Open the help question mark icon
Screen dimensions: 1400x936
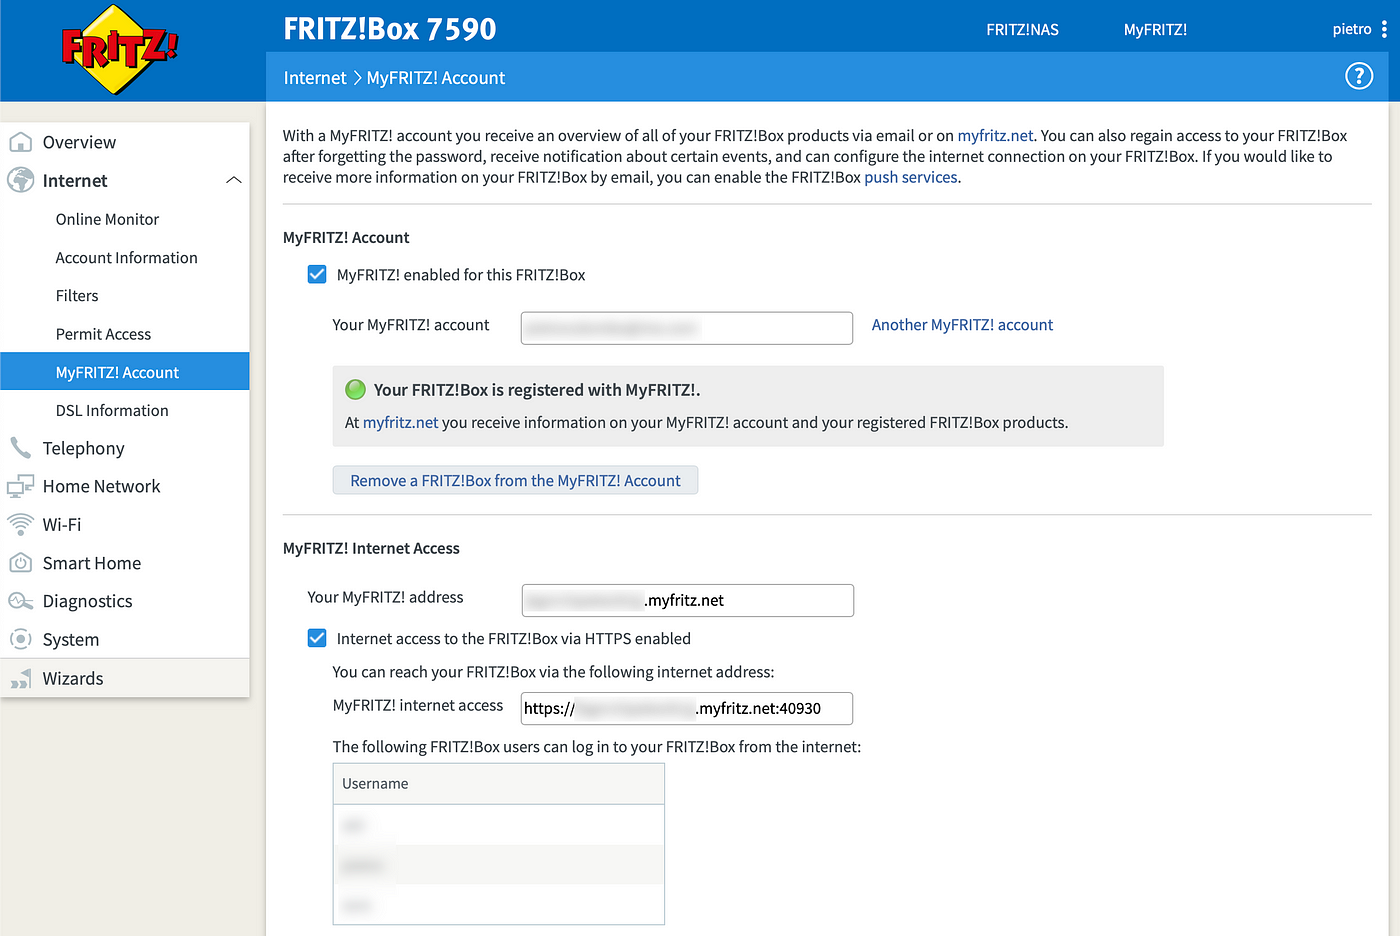[1359, 76]
